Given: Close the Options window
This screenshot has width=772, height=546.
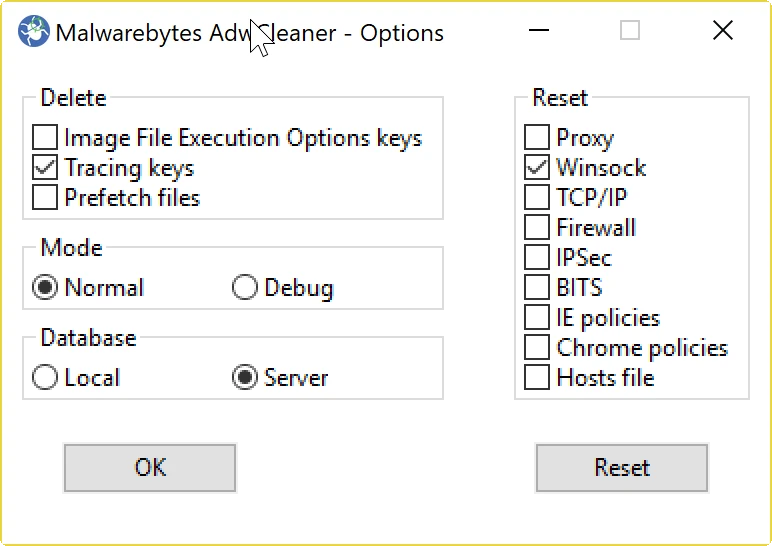Looking at the screenshot, I should tap(723, 31).
